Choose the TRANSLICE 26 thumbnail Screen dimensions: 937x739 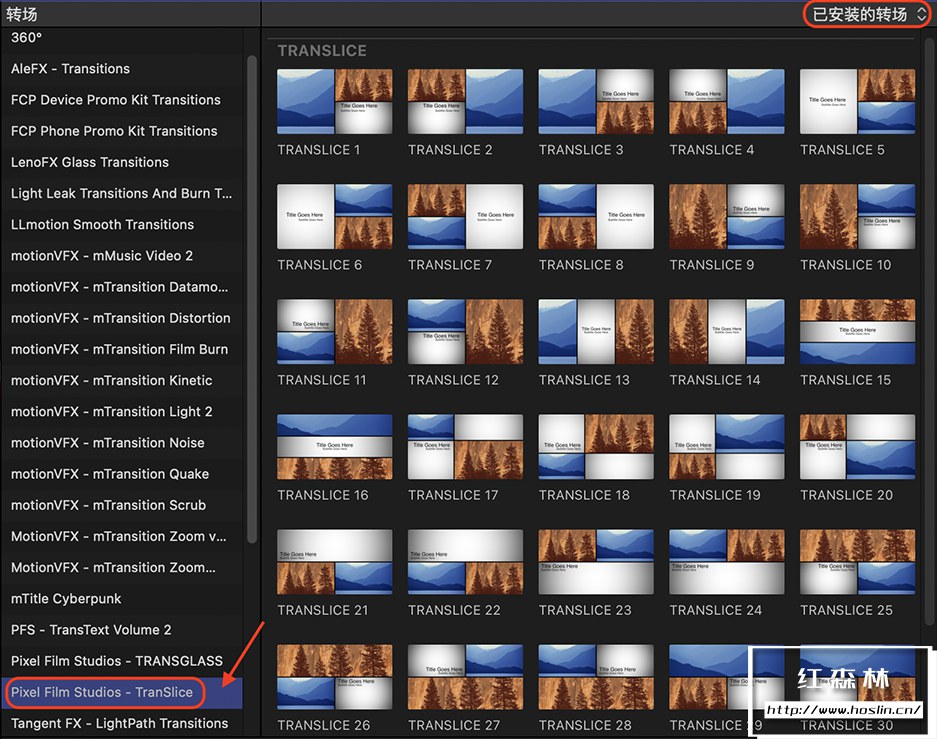click(335, 677)
